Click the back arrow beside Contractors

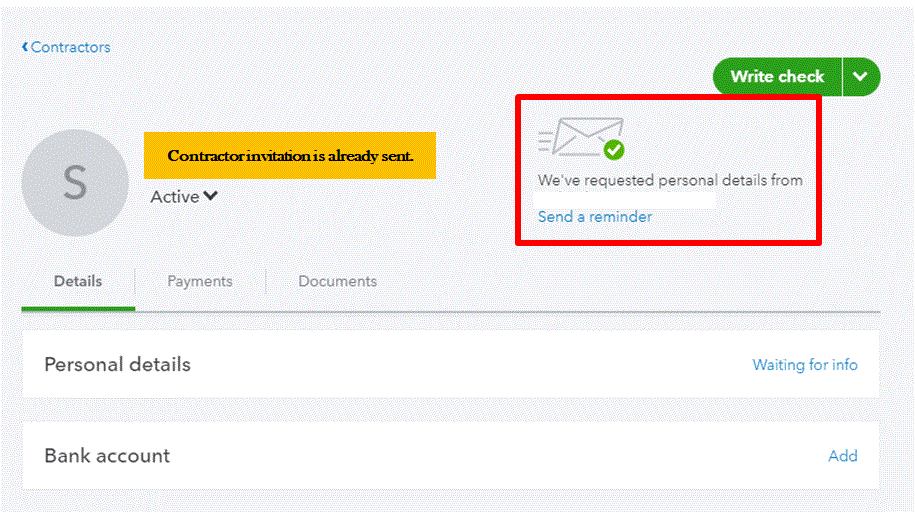pyautogui.click(x=25, y=47)
